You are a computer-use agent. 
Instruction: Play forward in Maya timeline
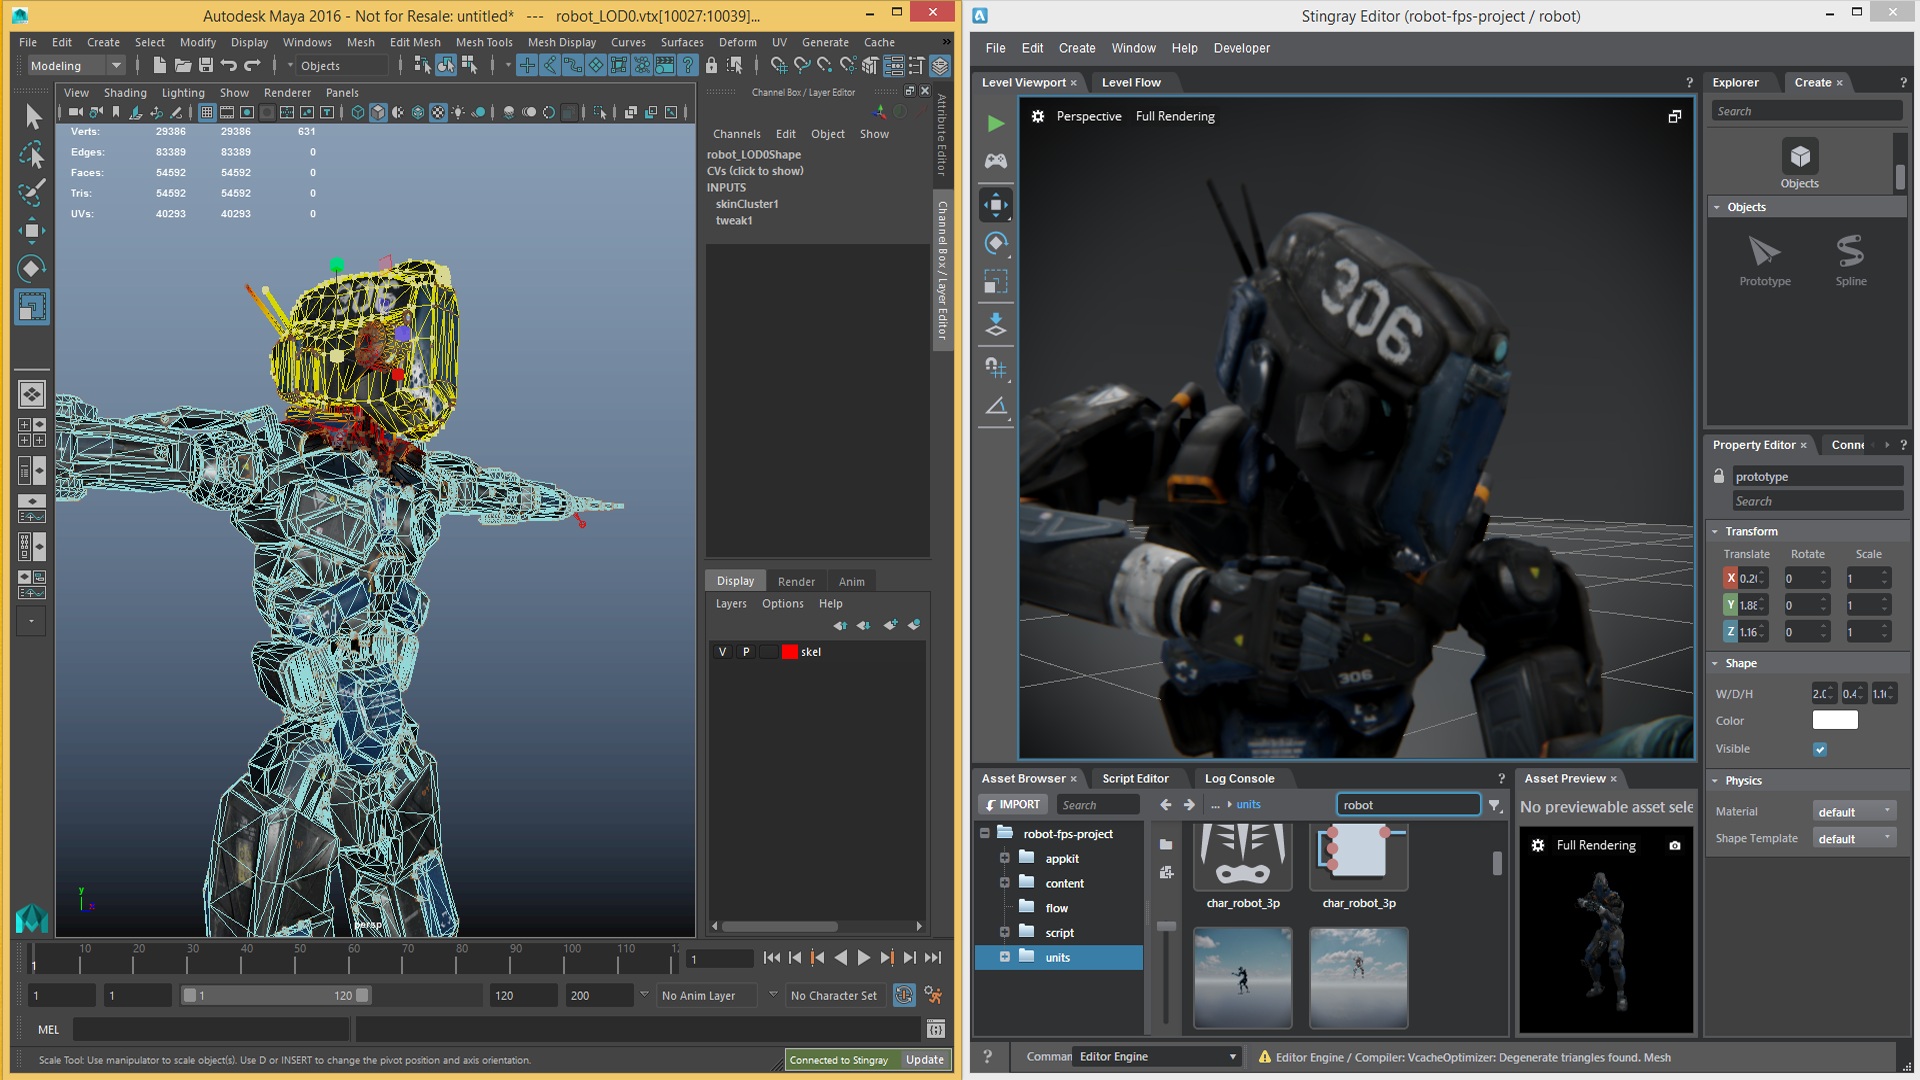point(863,958)
